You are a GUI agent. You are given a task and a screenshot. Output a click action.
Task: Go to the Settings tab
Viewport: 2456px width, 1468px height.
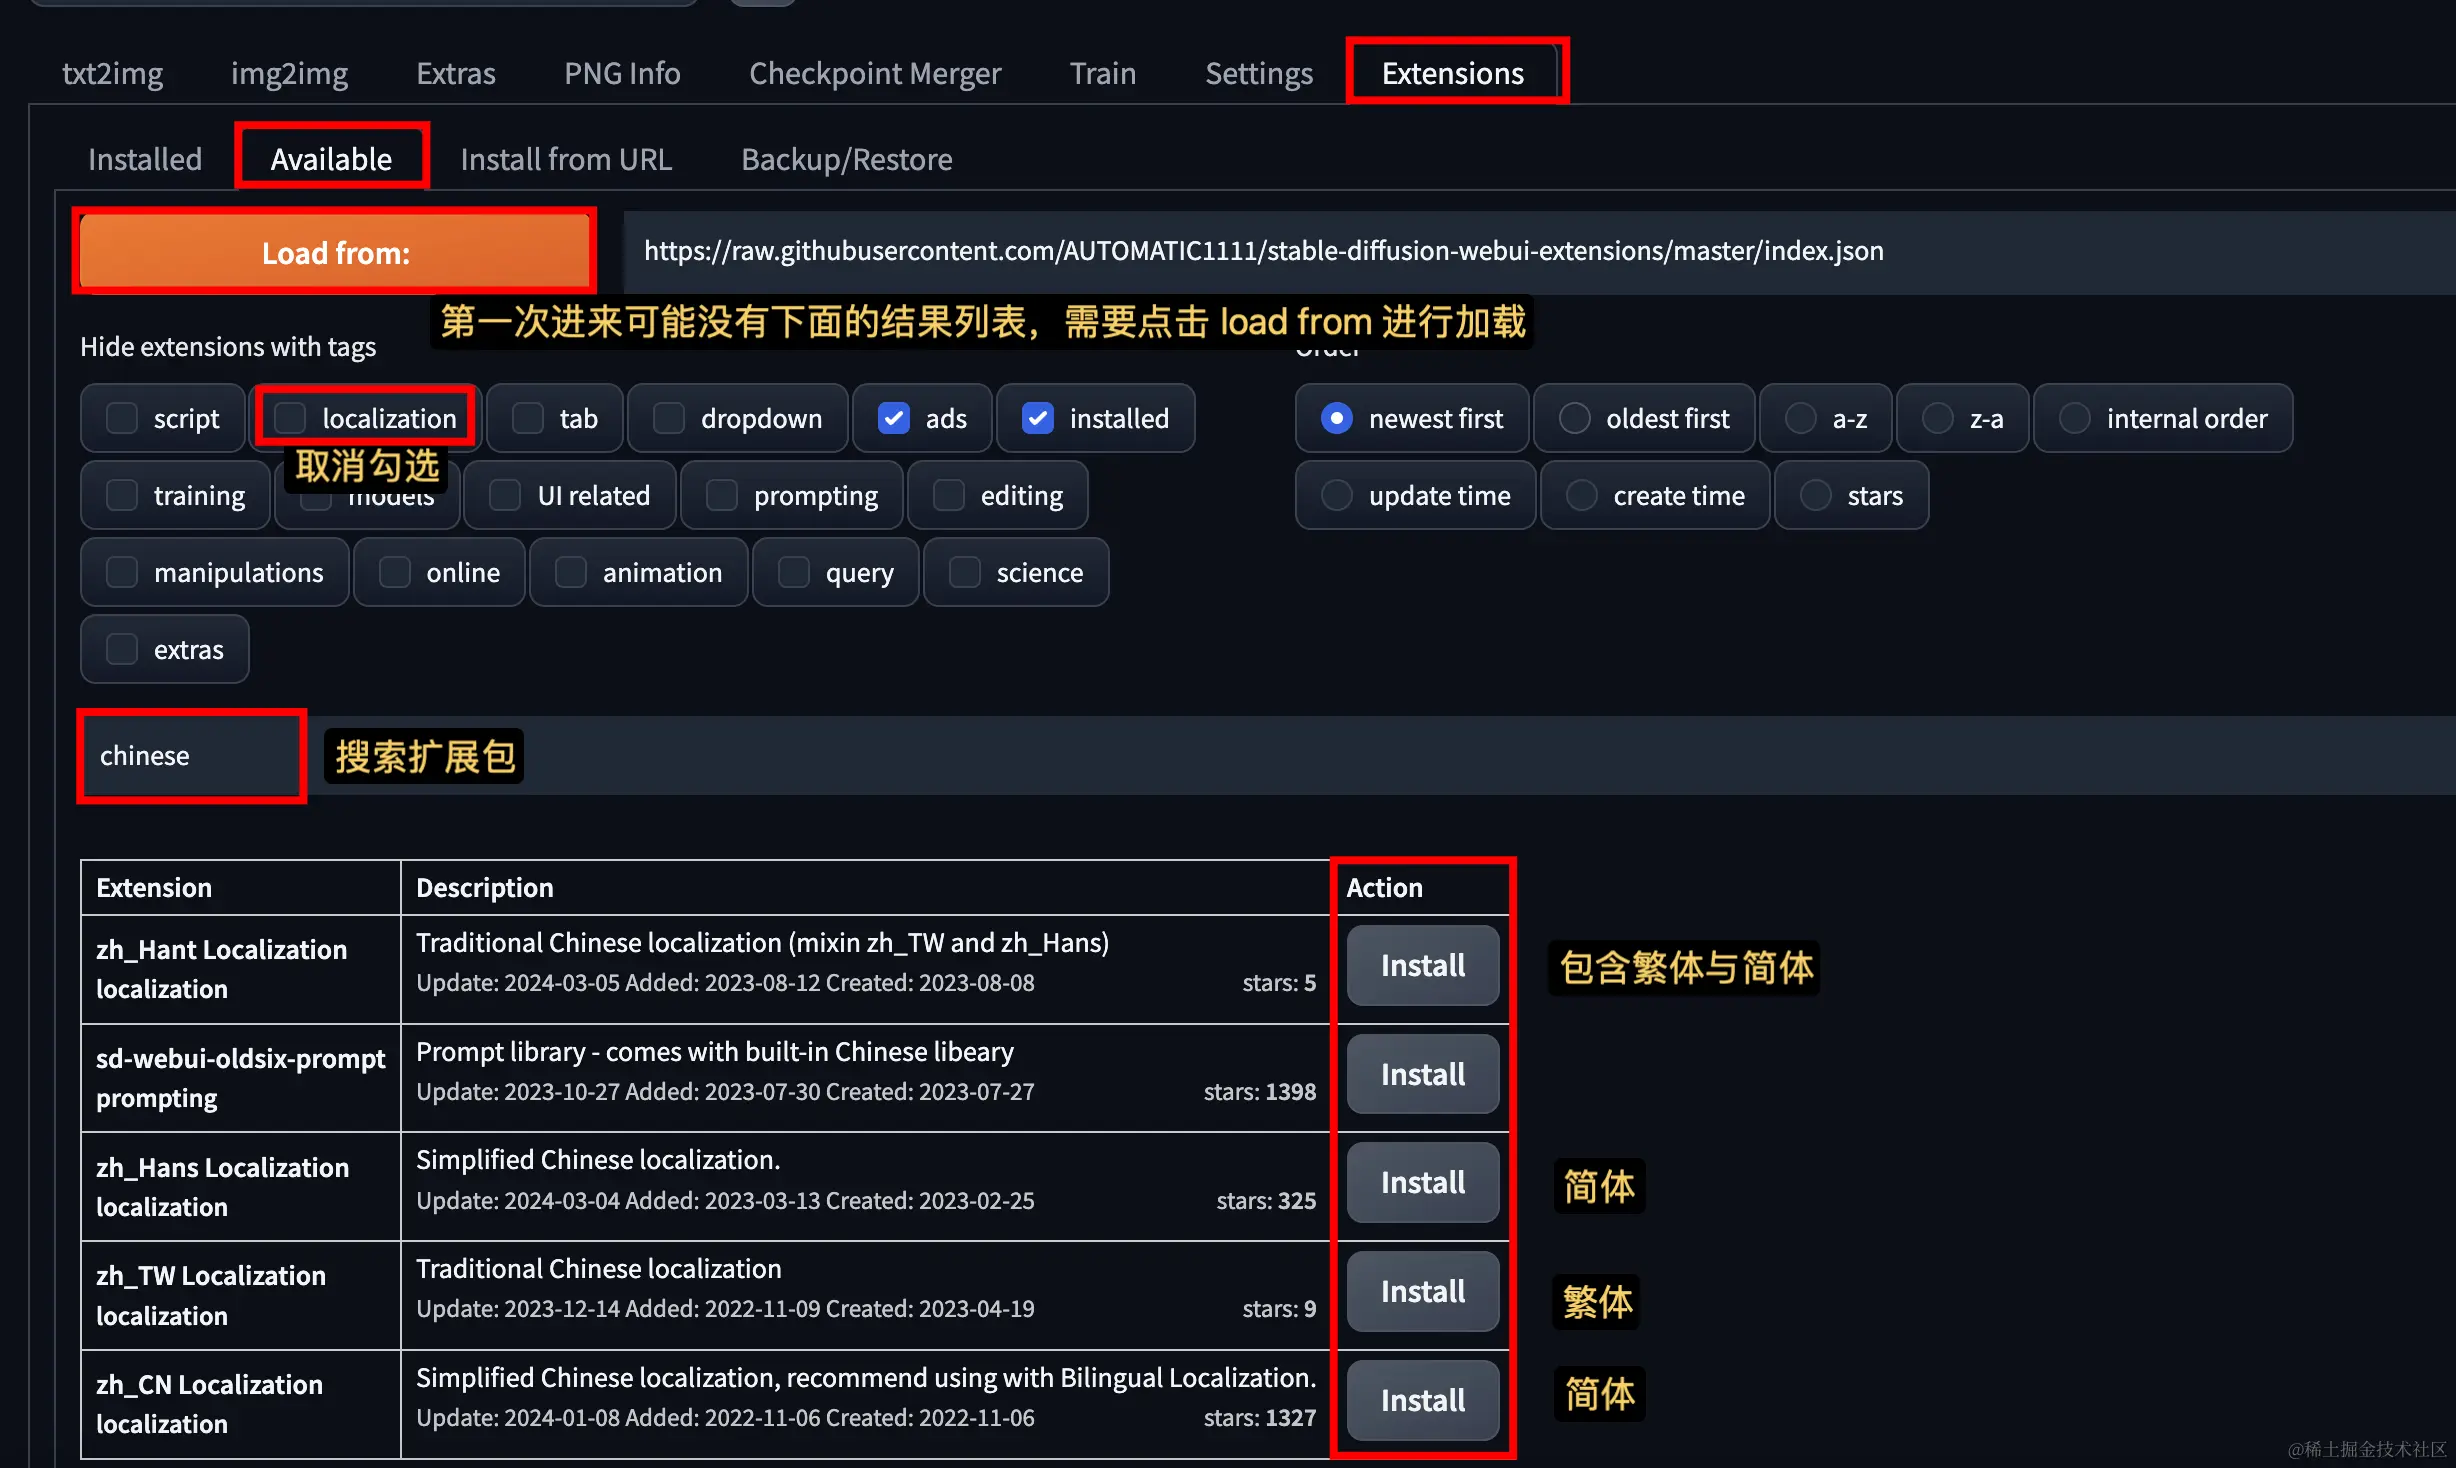[x=1258, y=73]
